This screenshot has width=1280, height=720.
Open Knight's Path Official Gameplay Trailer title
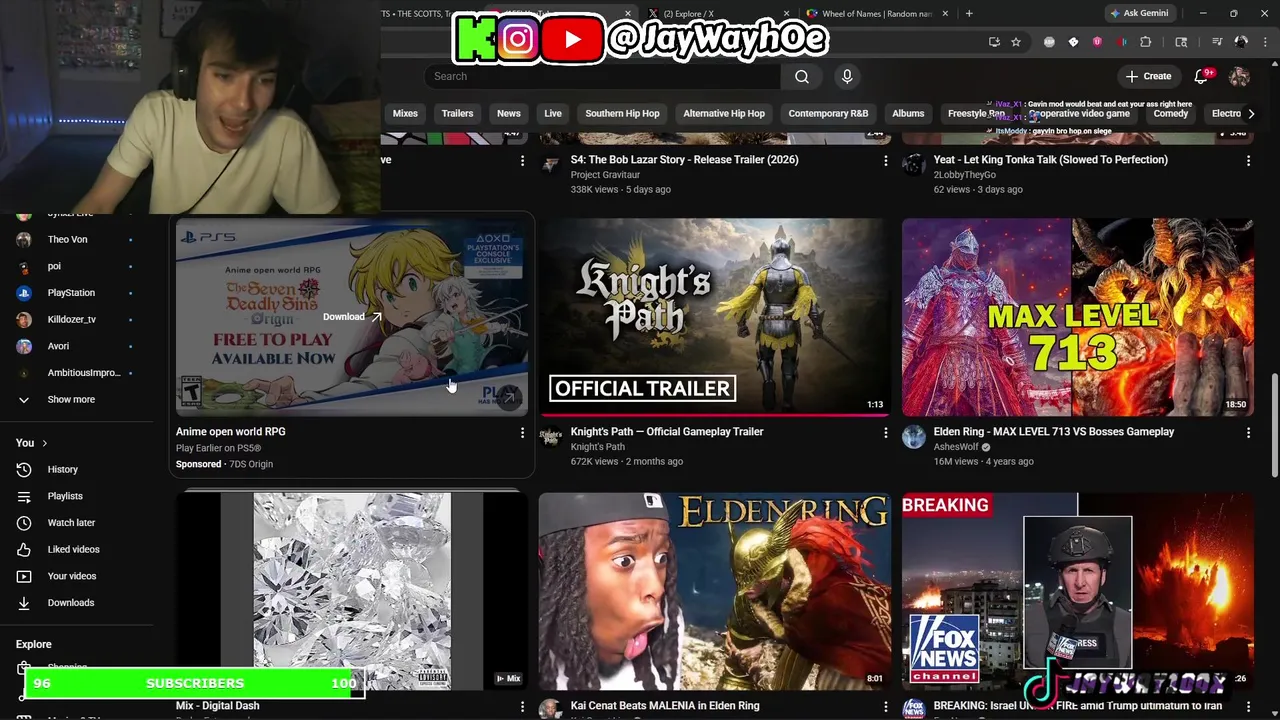(x=667, y=432)
